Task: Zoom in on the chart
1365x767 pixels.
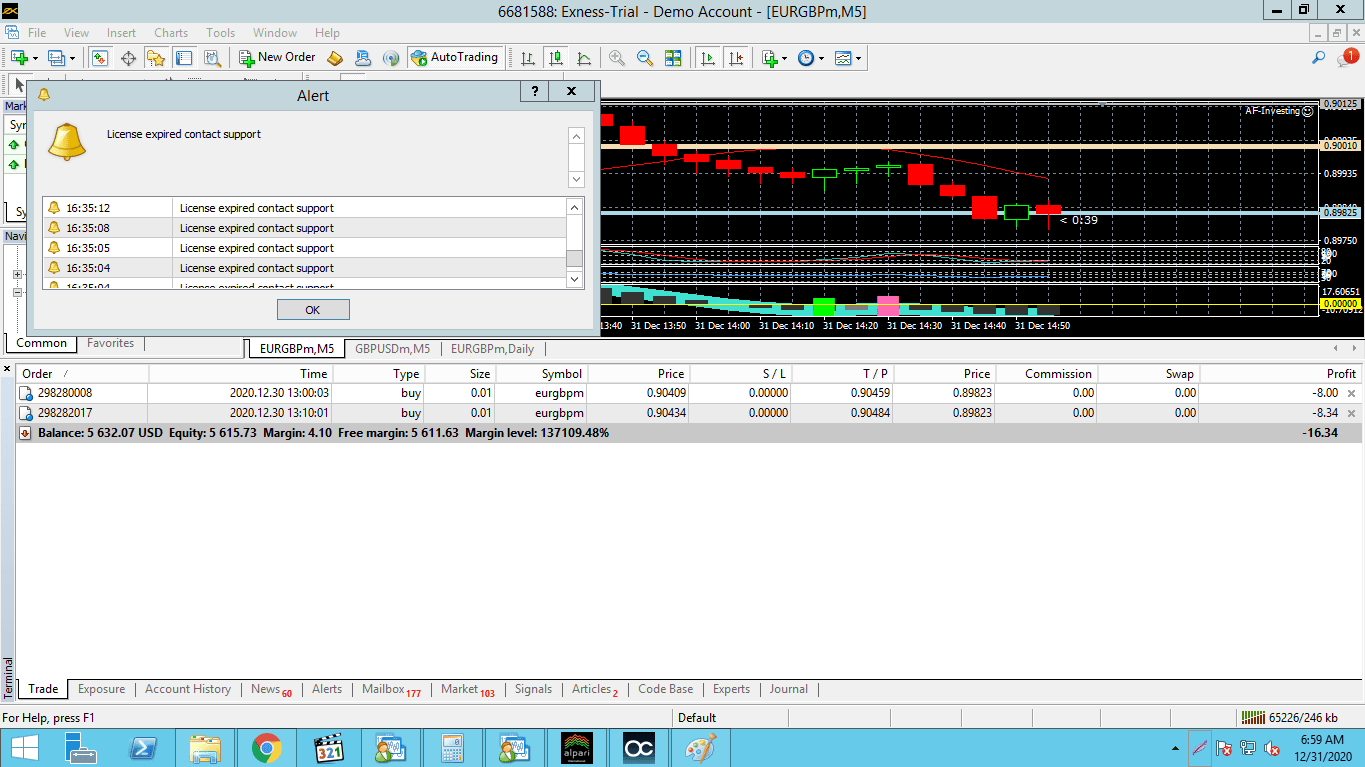Action: coord(617,58)
